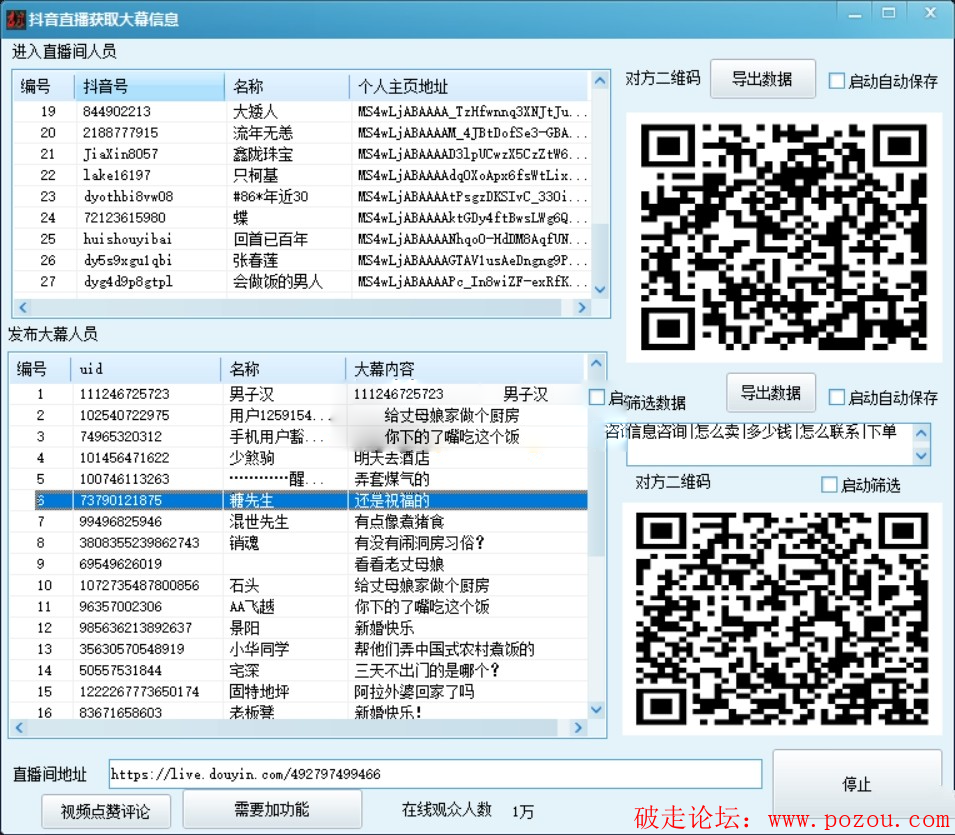Click danmaku text 弄套煤气的

392,479
